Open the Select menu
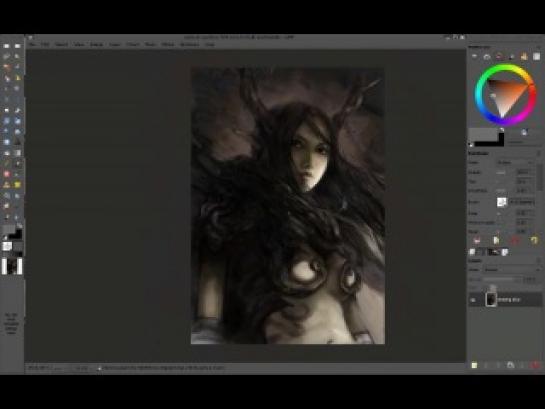Image resolution: width=545 pixels, height=409 pixels. [x=62, y=44]
